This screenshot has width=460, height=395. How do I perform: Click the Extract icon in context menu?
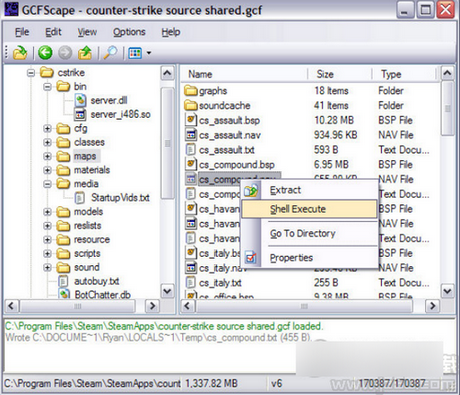tap(251, 190)
